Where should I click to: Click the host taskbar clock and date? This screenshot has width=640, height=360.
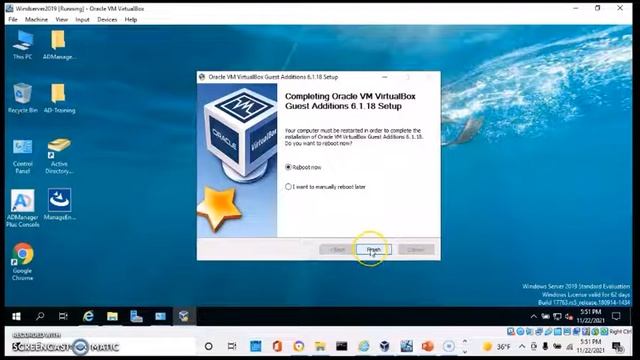[x=591, y=346]
